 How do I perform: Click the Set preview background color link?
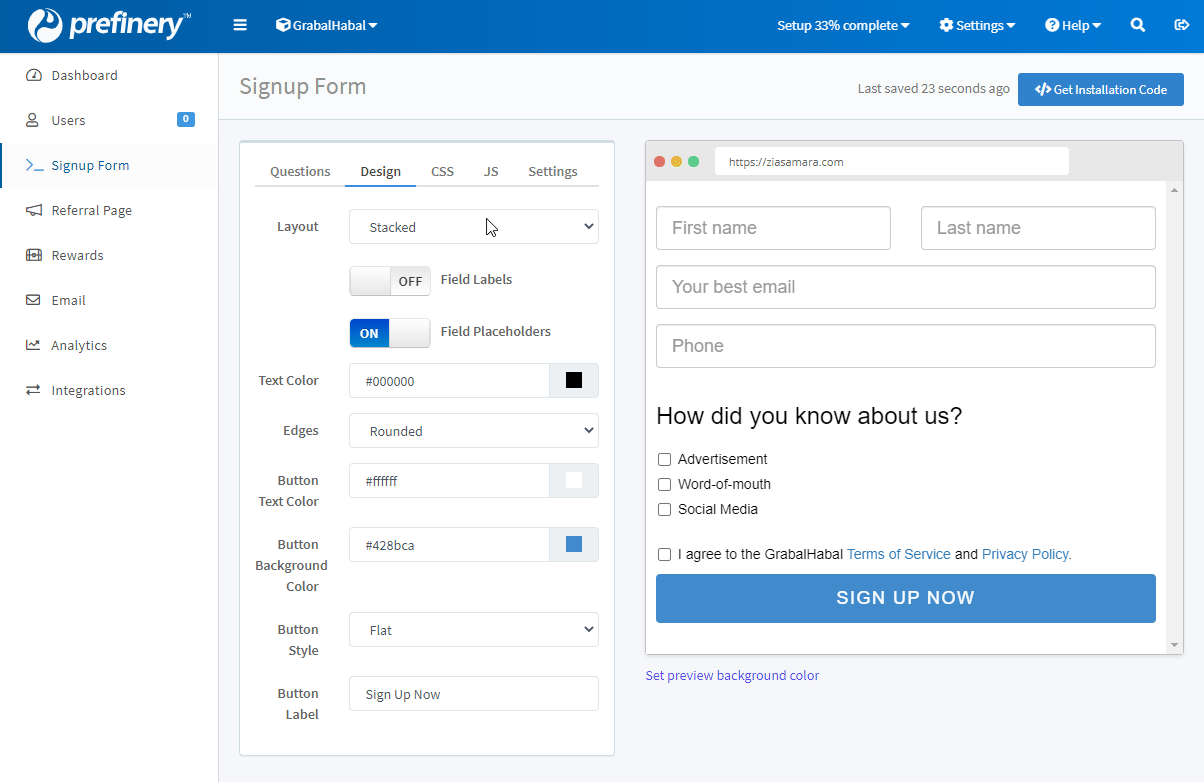point(732,675)
